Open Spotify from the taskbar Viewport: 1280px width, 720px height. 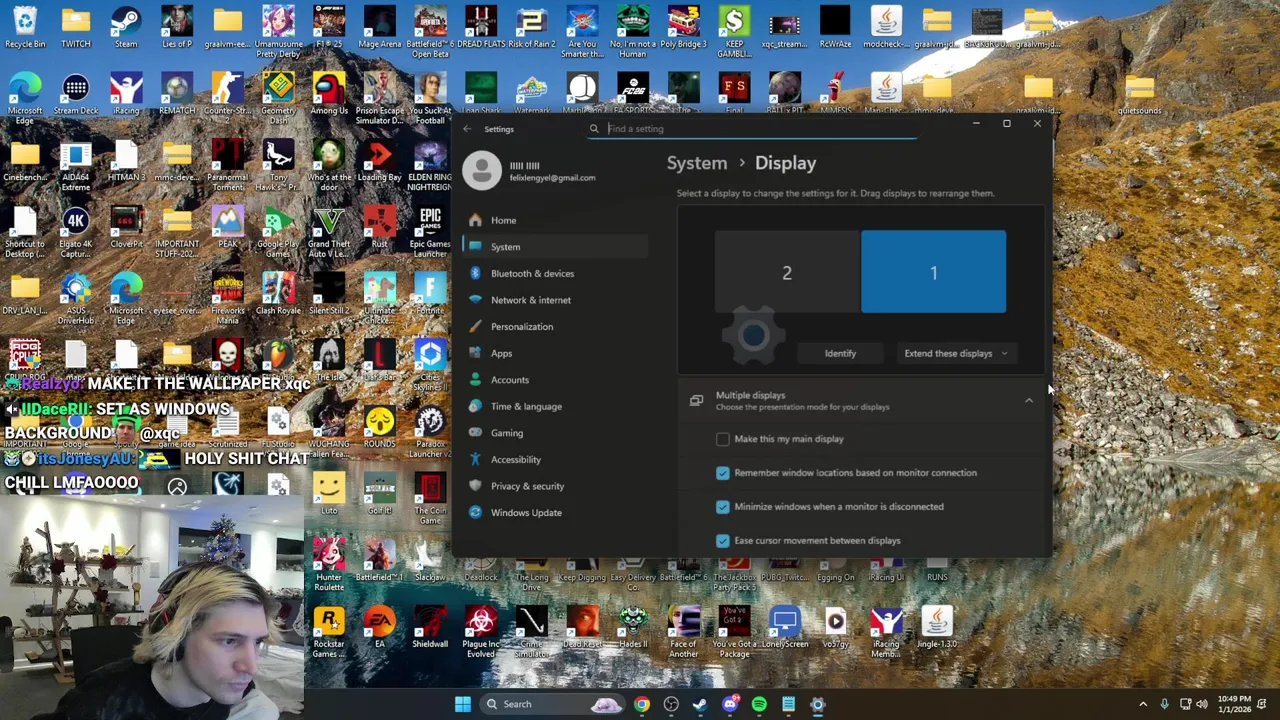pos(759,704)
